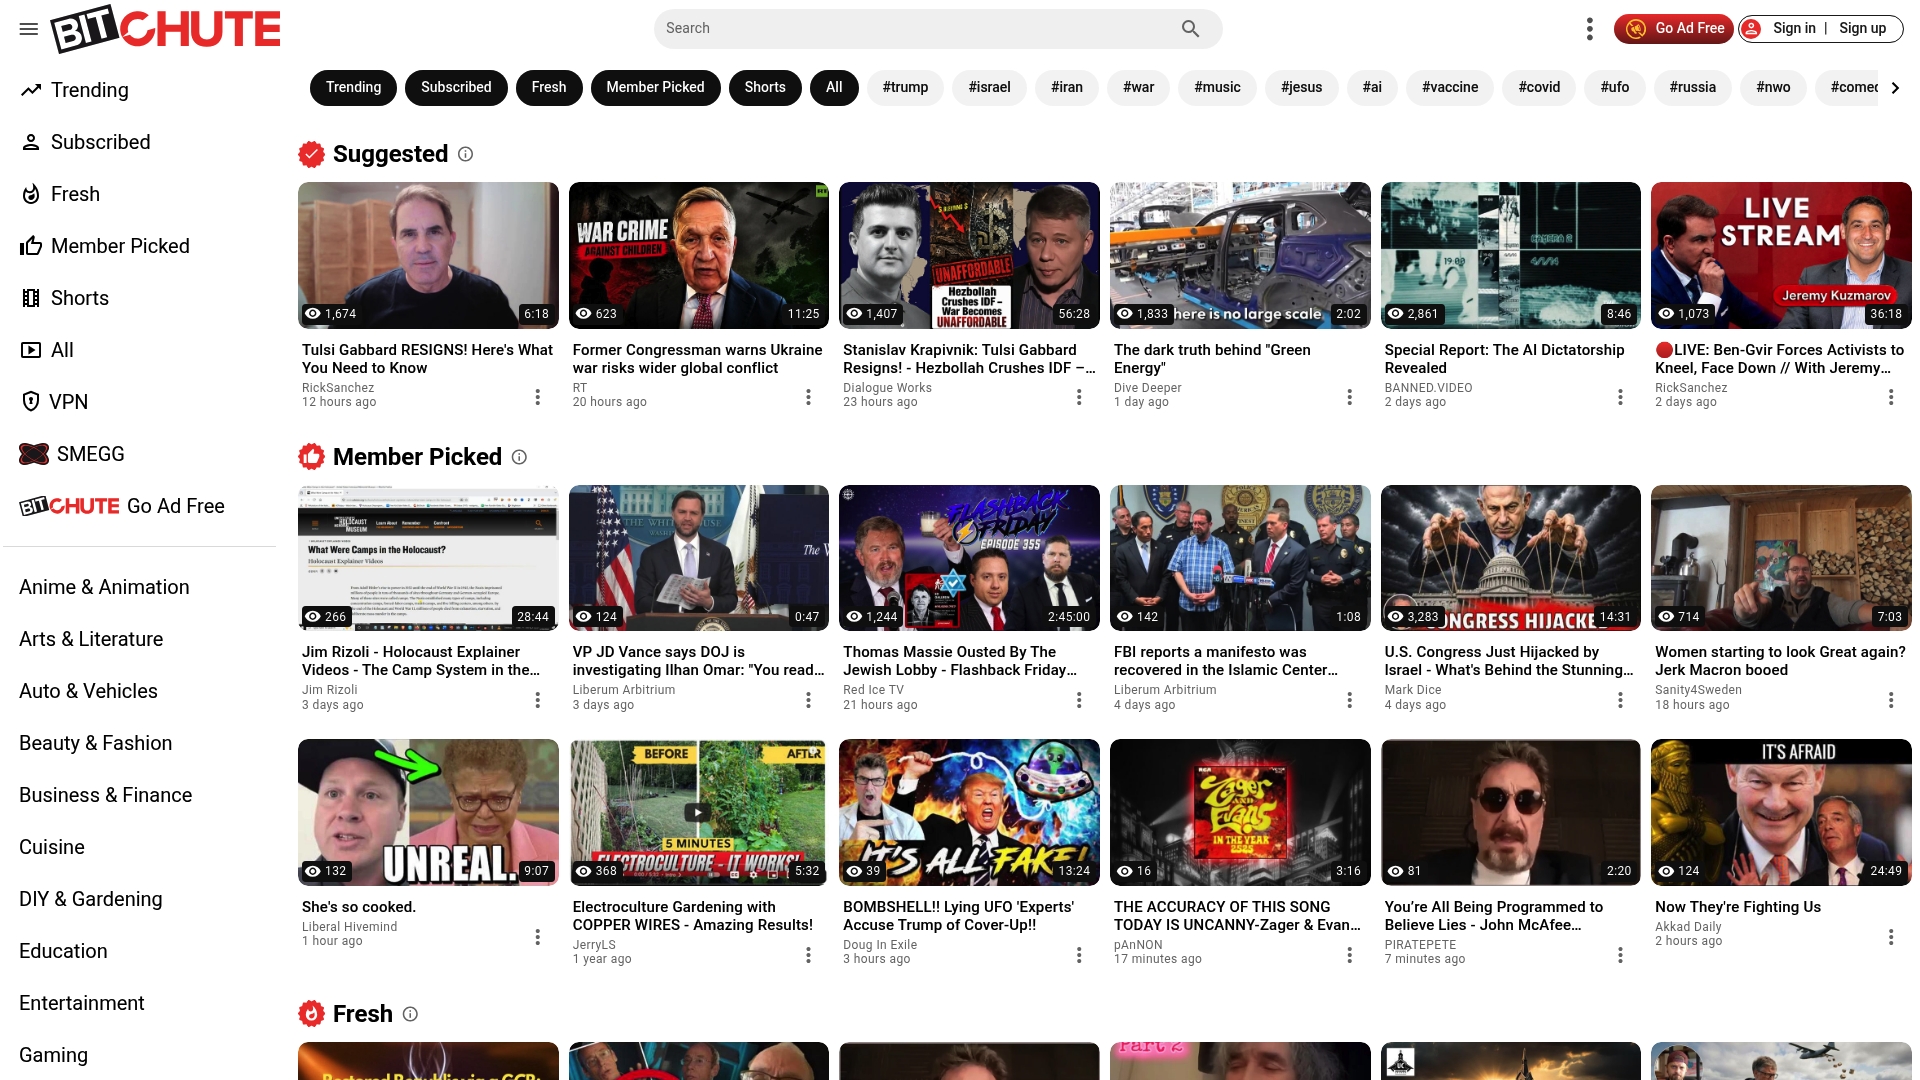This screenshot has width=1920, height=1080.
Task: Open options for Now They're Fighting Us video
Action: point(1891,937)
